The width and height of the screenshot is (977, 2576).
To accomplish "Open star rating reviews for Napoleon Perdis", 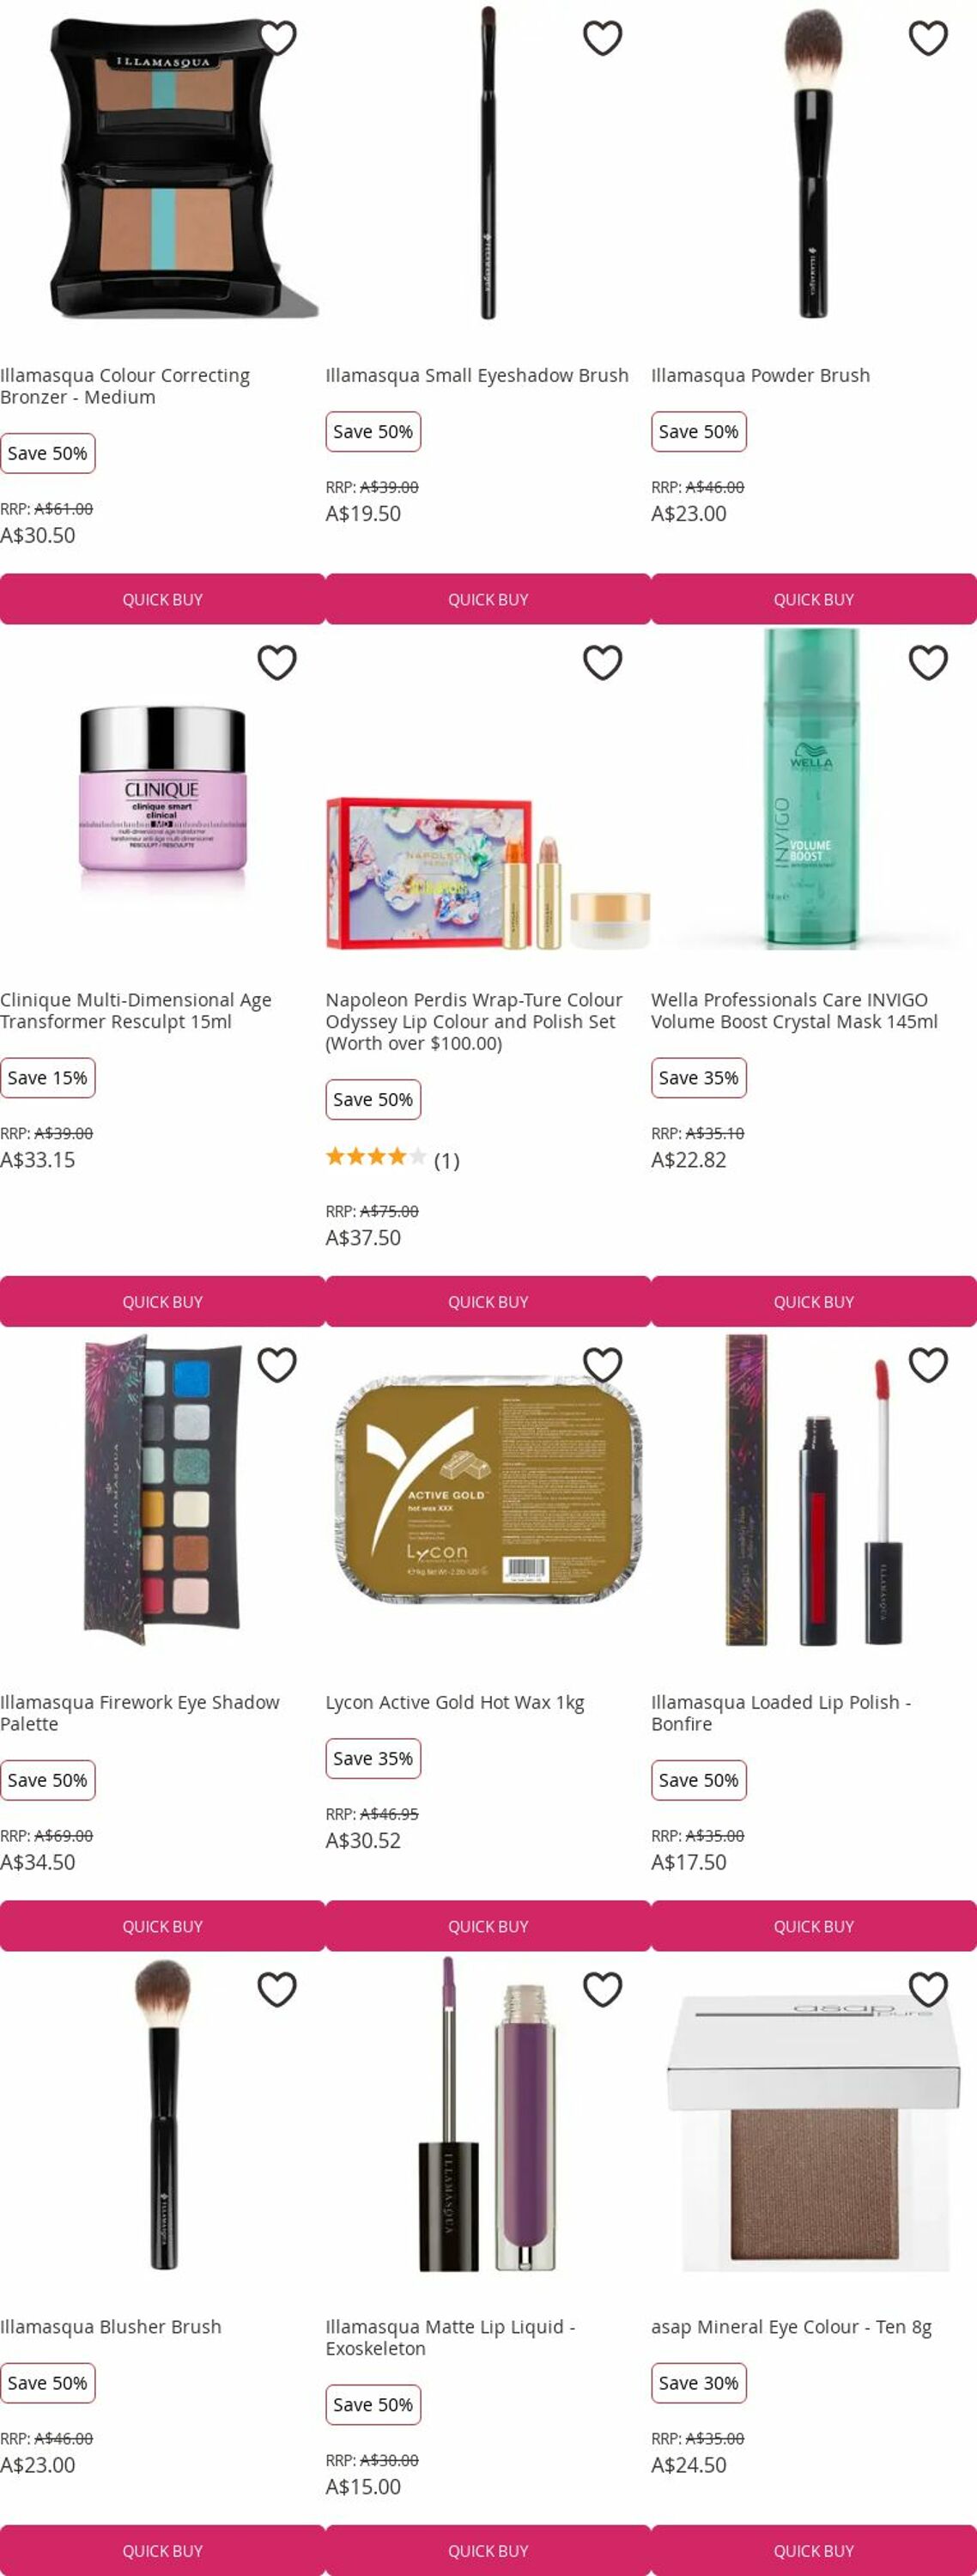I will tap(392, 1159).
